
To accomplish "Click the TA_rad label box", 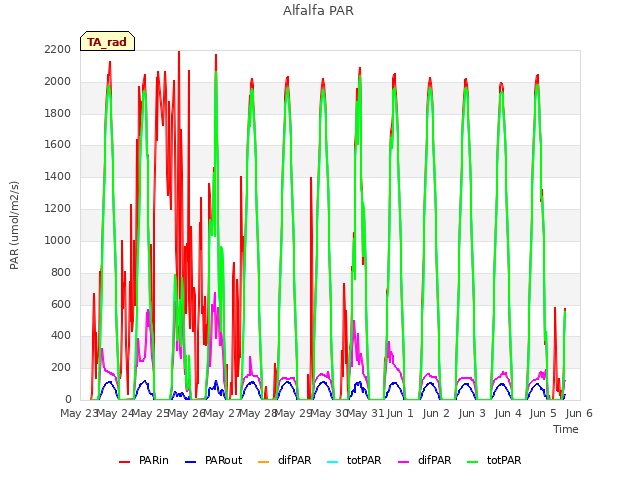I will pos(107,41).
